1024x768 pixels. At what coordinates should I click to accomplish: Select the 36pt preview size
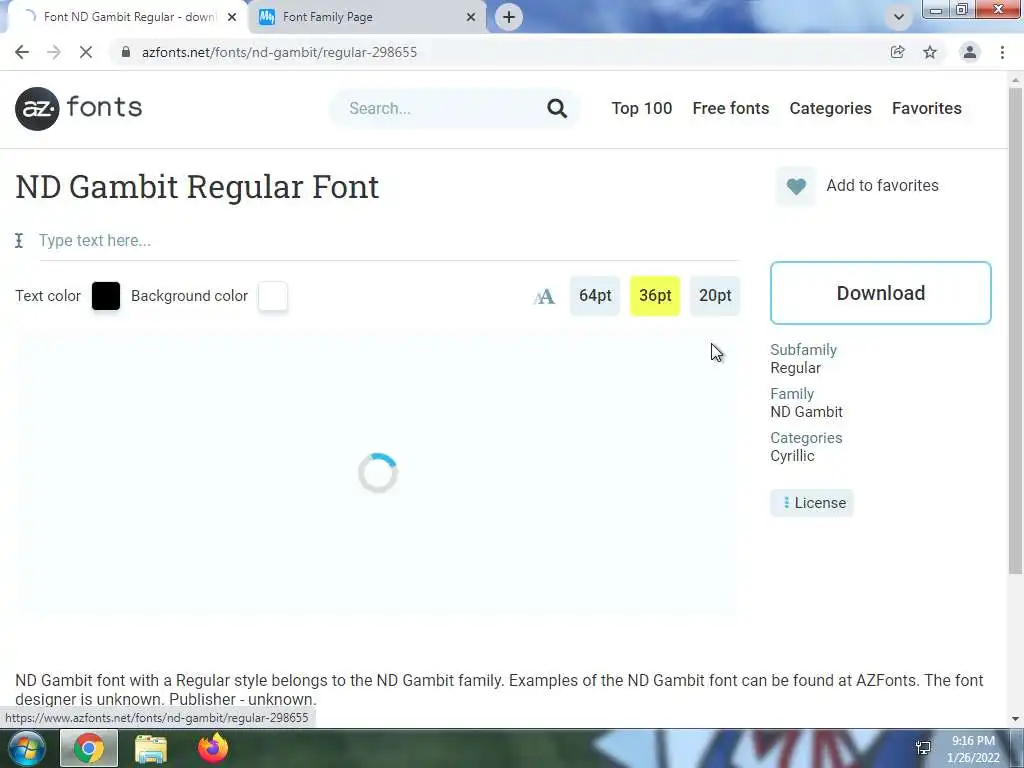[655, 296]
